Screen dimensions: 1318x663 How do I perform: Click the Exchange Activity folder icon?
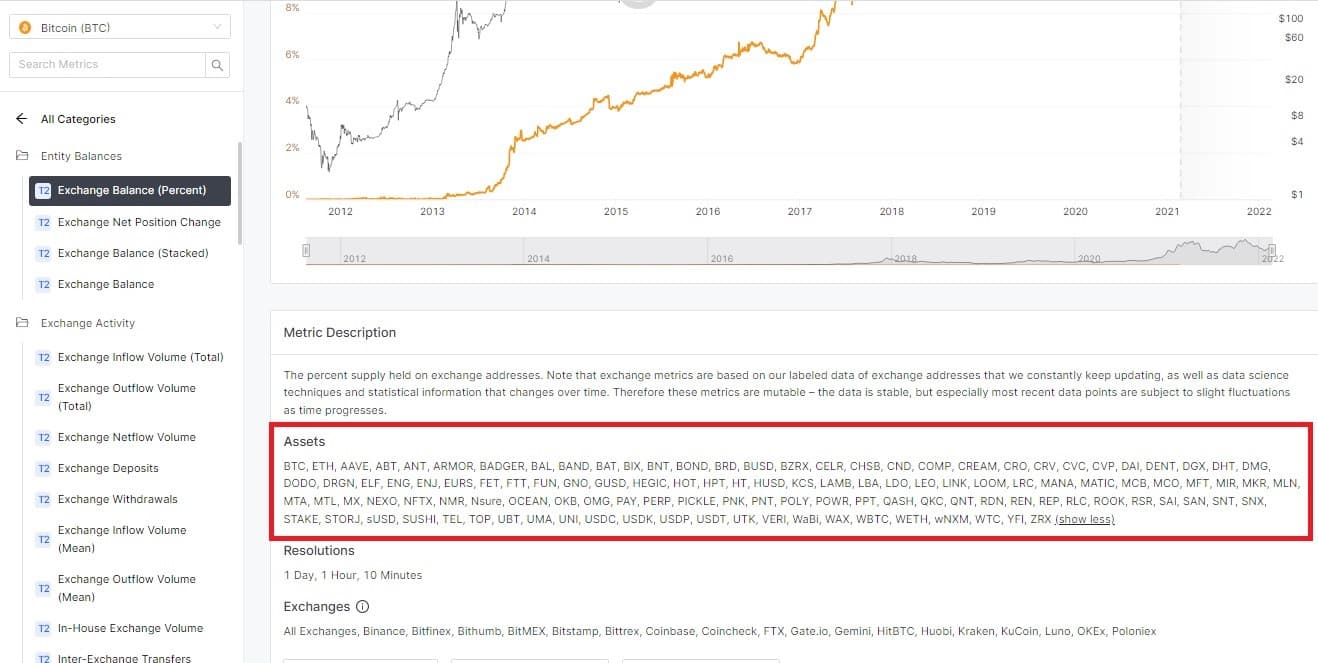coord(22,323)
